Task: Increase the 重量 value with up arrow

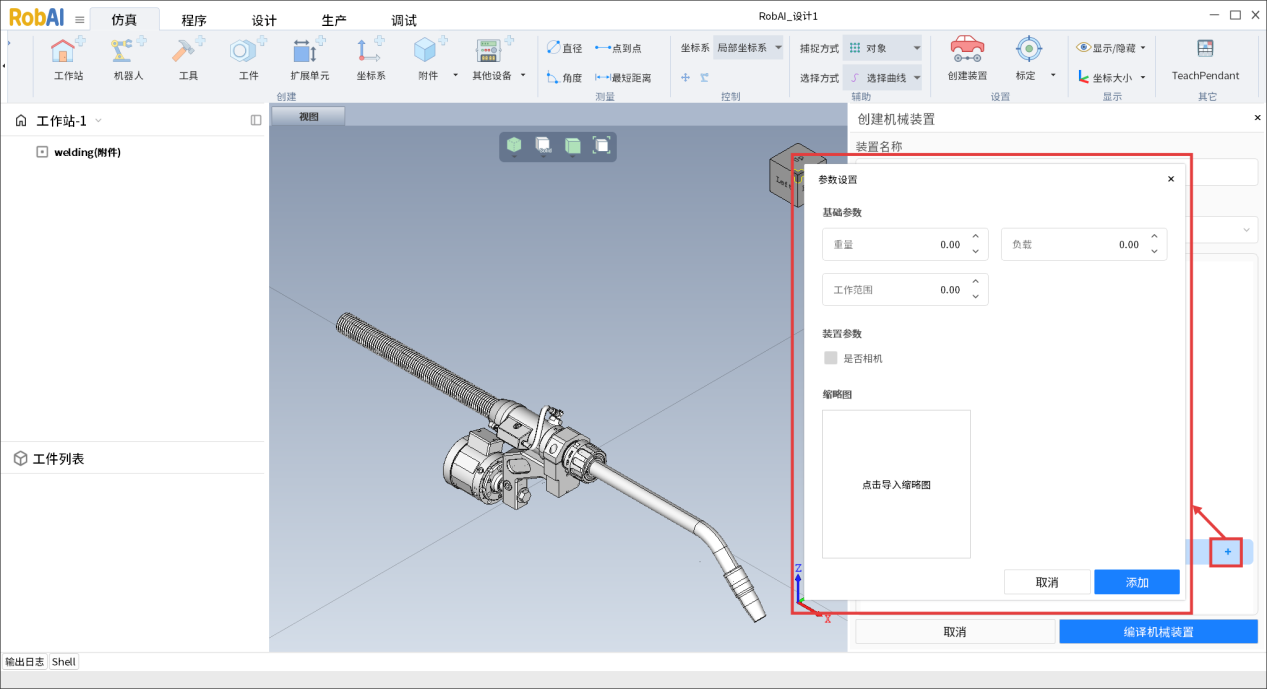Action: tap(976, 237)
